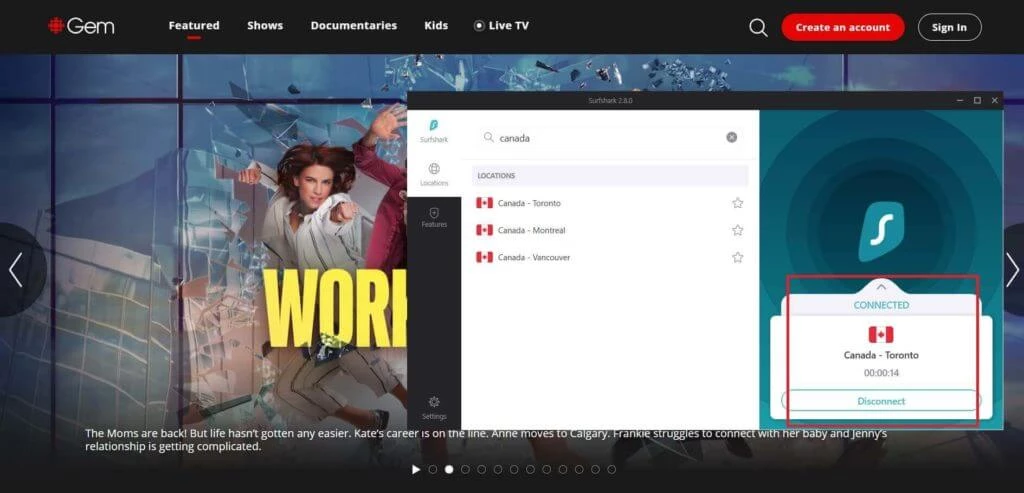Open Live TV on Gem
This screenshot has width=1024, height=493.
pyautogui.click(x=501, y=26)
